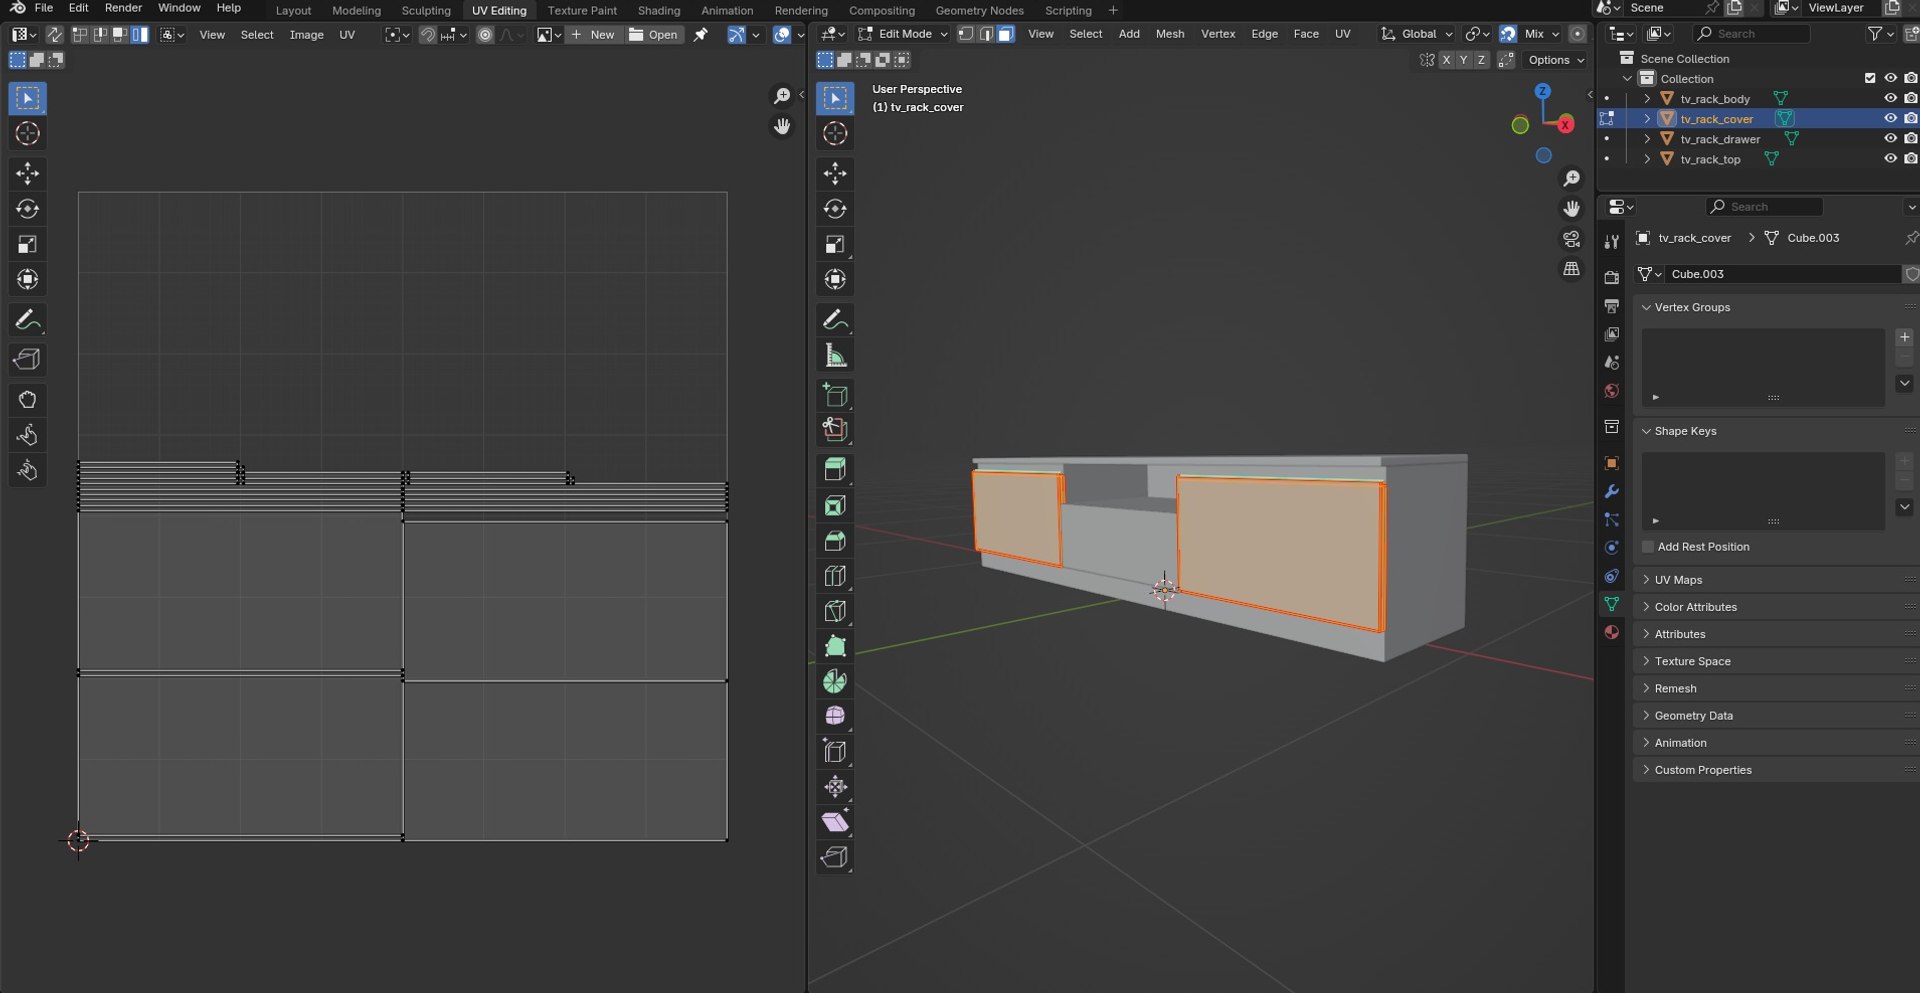Expand the UV Maps panel

coord(1678,580)
